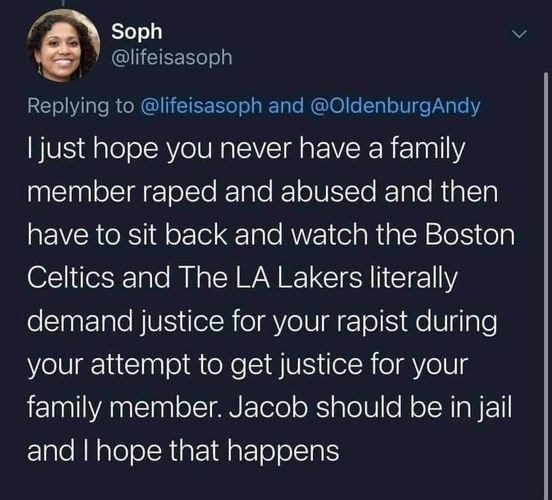Click the word 'and' between the two mentions
This screenshot has height=500, width=552.
pos(286,106)
